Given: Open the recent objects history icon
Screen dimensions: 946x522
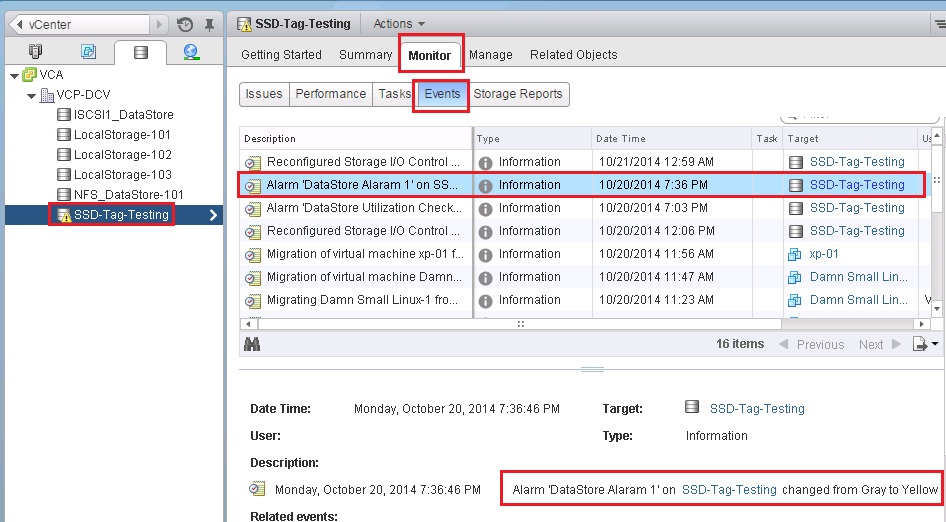Looking at the screenshot, I should click(185, 25).
